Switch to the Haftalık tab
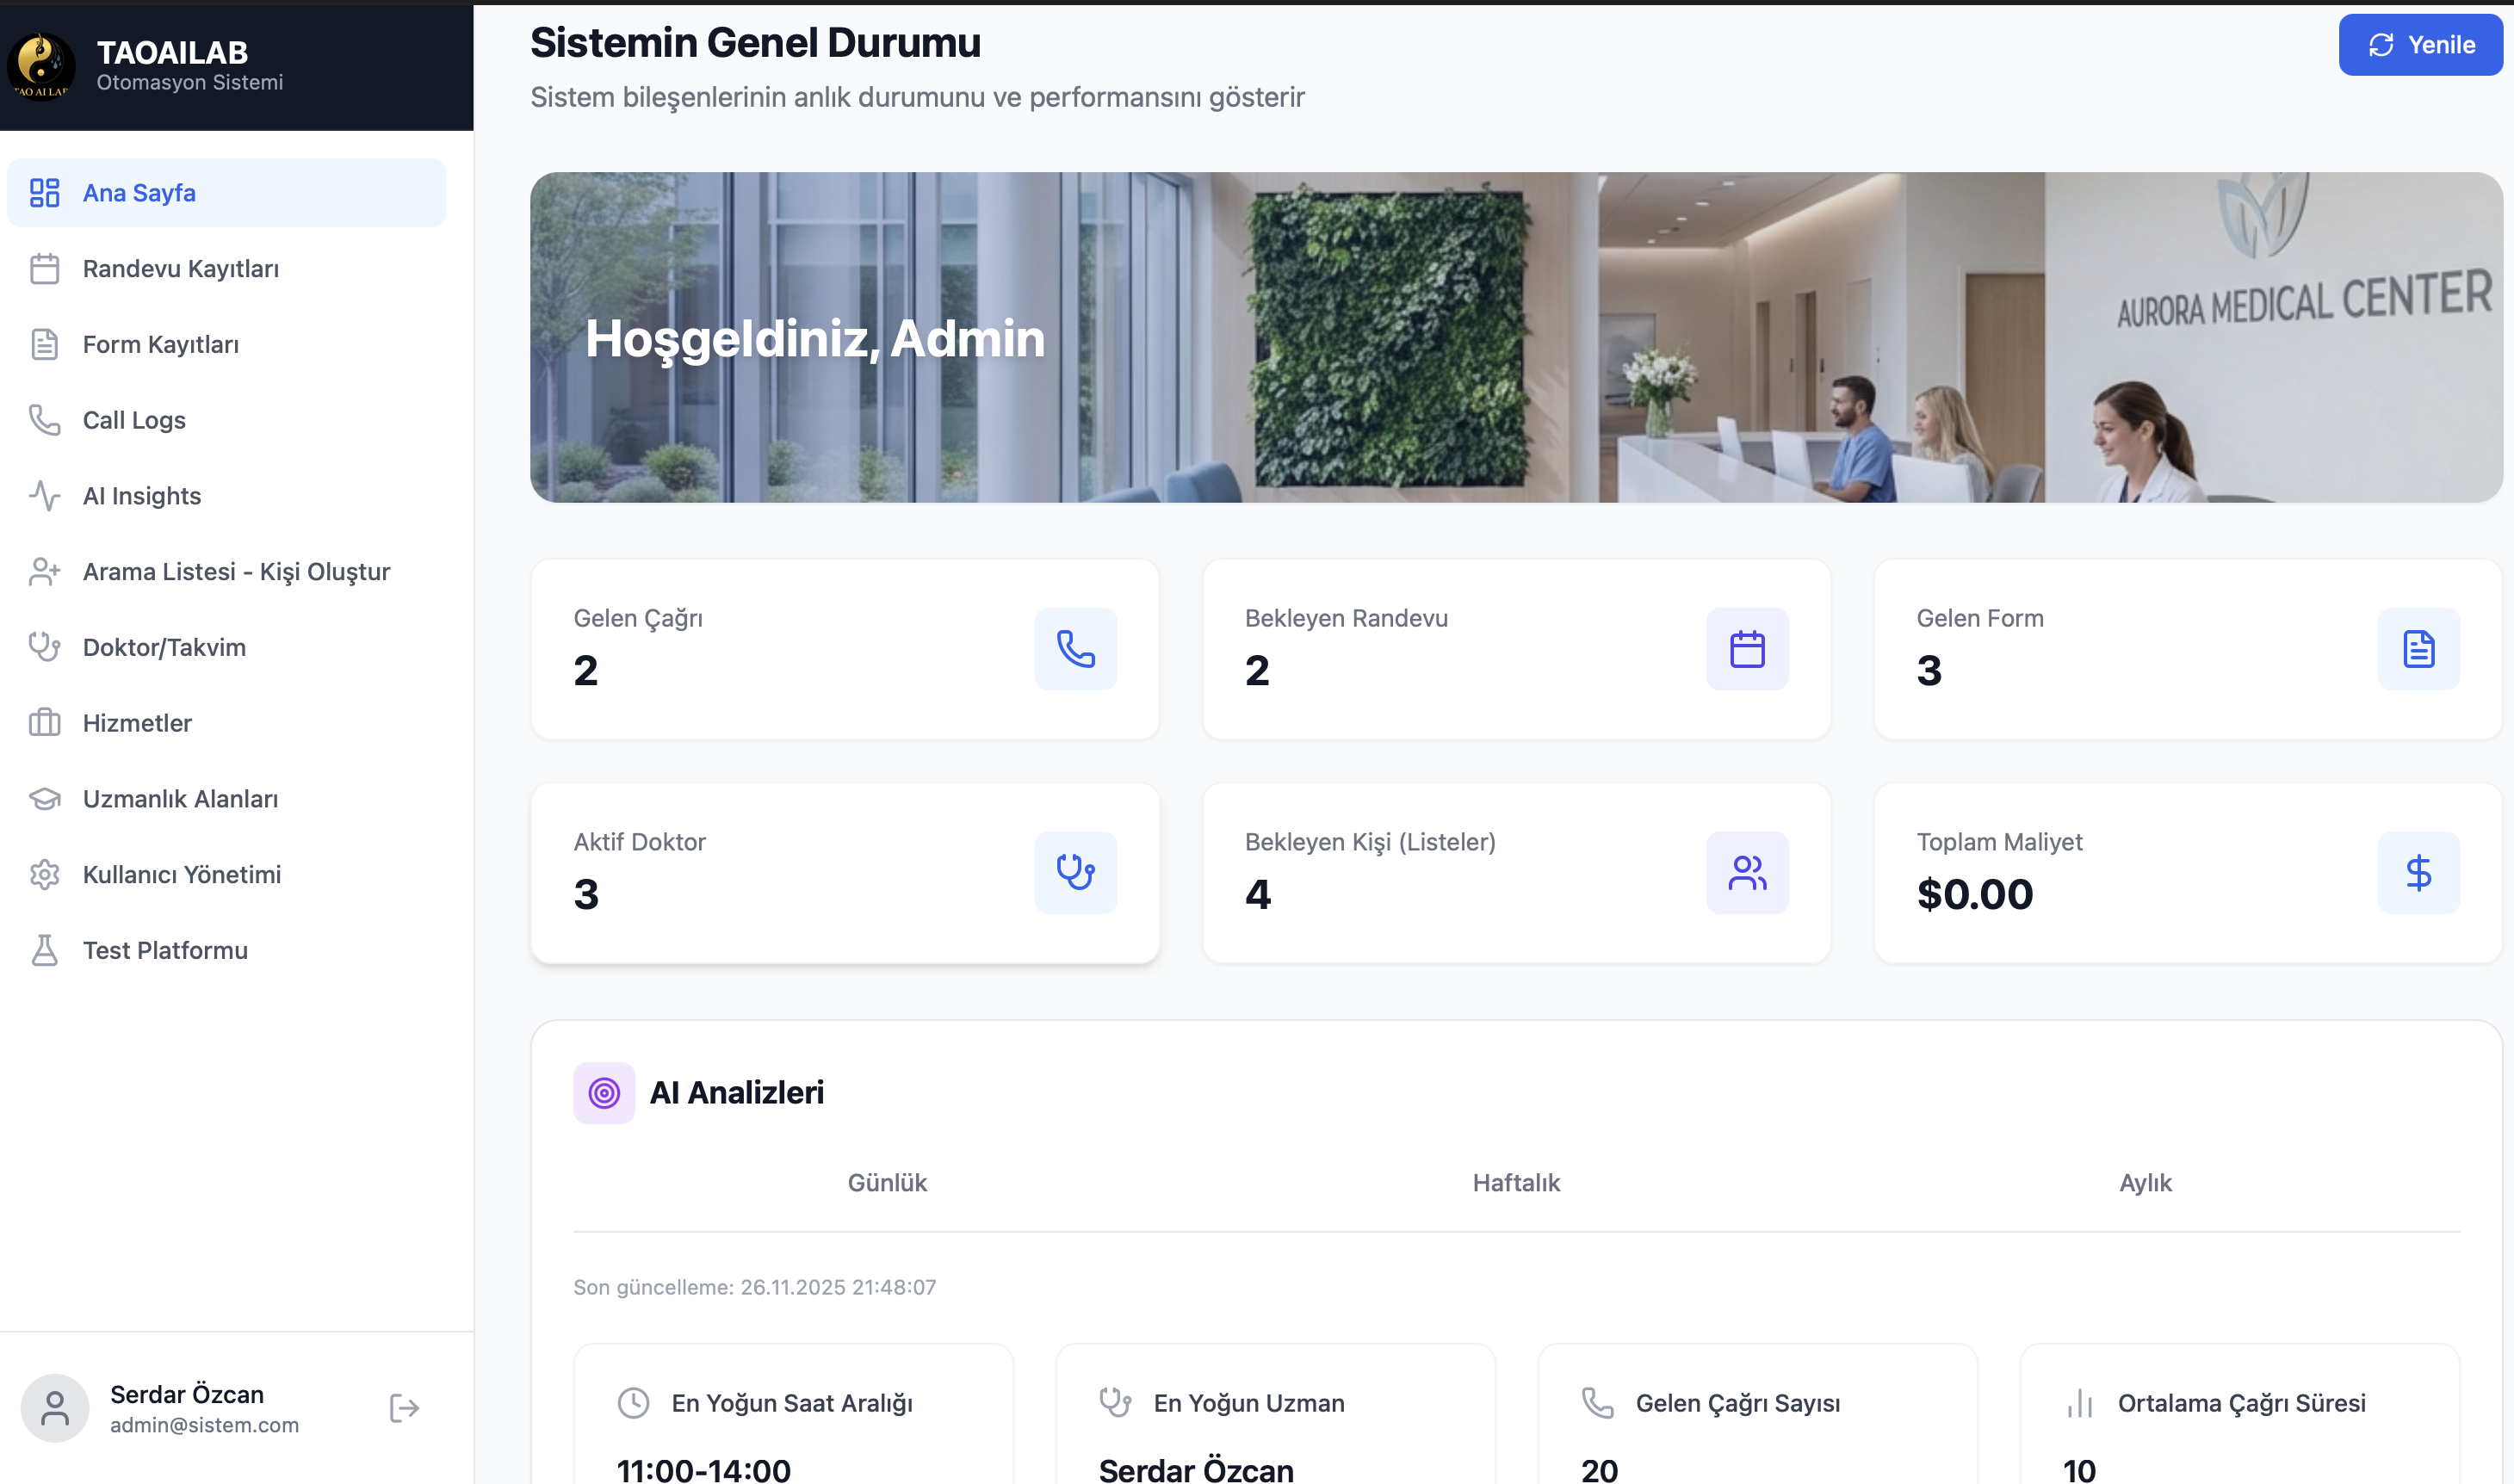Image resolution: width=2514 pixels, height=1484 pixels. (1515, 1182)
